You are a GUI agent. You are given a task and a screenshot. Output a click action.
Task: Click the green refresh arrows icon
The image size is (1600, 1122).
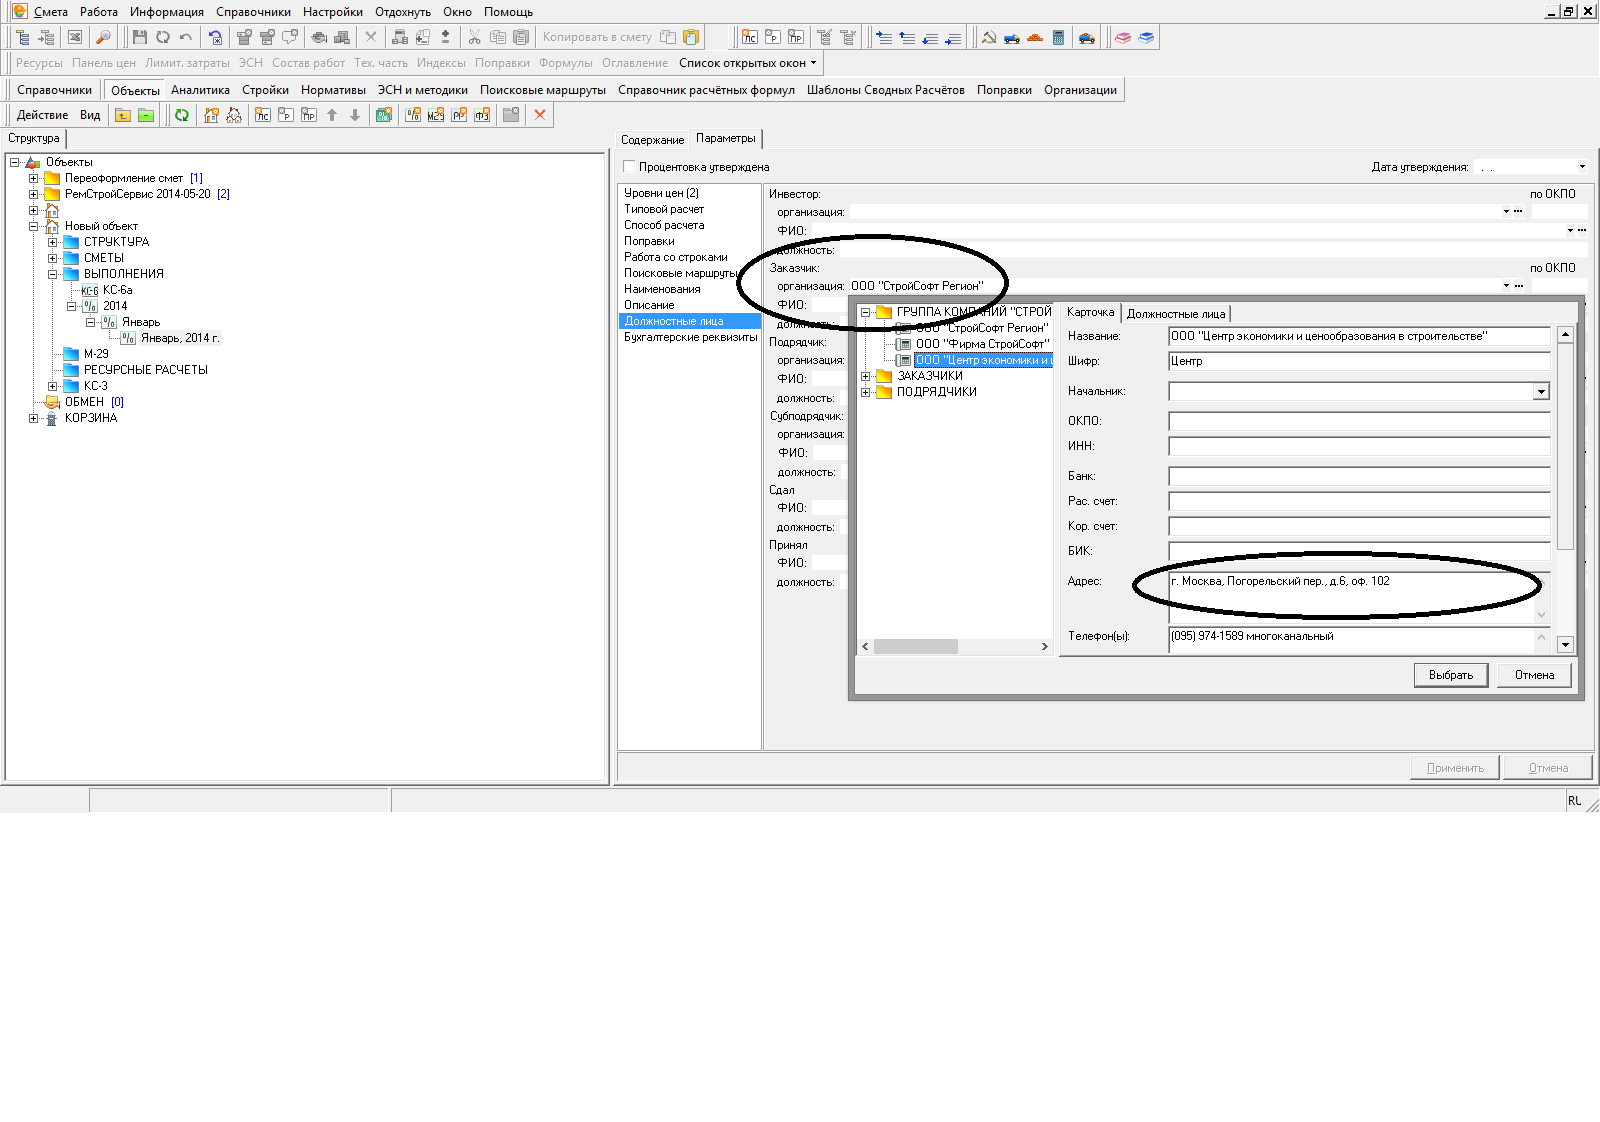pos(182,115)
